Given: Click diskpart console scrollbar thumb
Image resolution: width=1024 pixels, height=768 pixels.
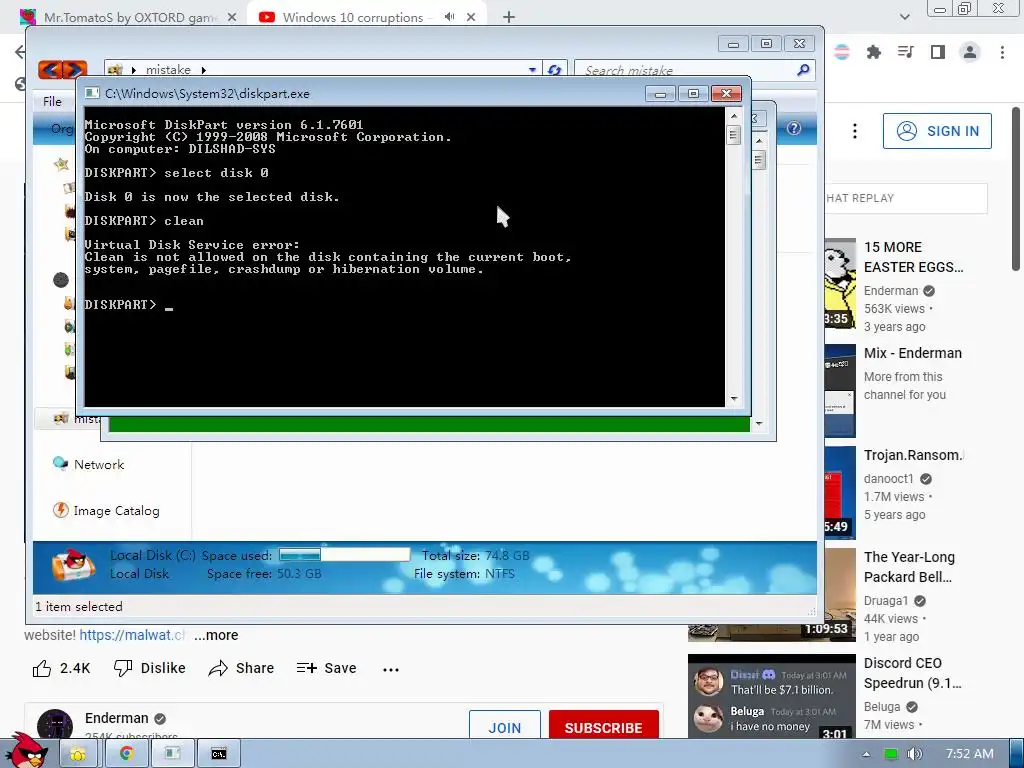Looking at the screenshot, I should (733, 135).
